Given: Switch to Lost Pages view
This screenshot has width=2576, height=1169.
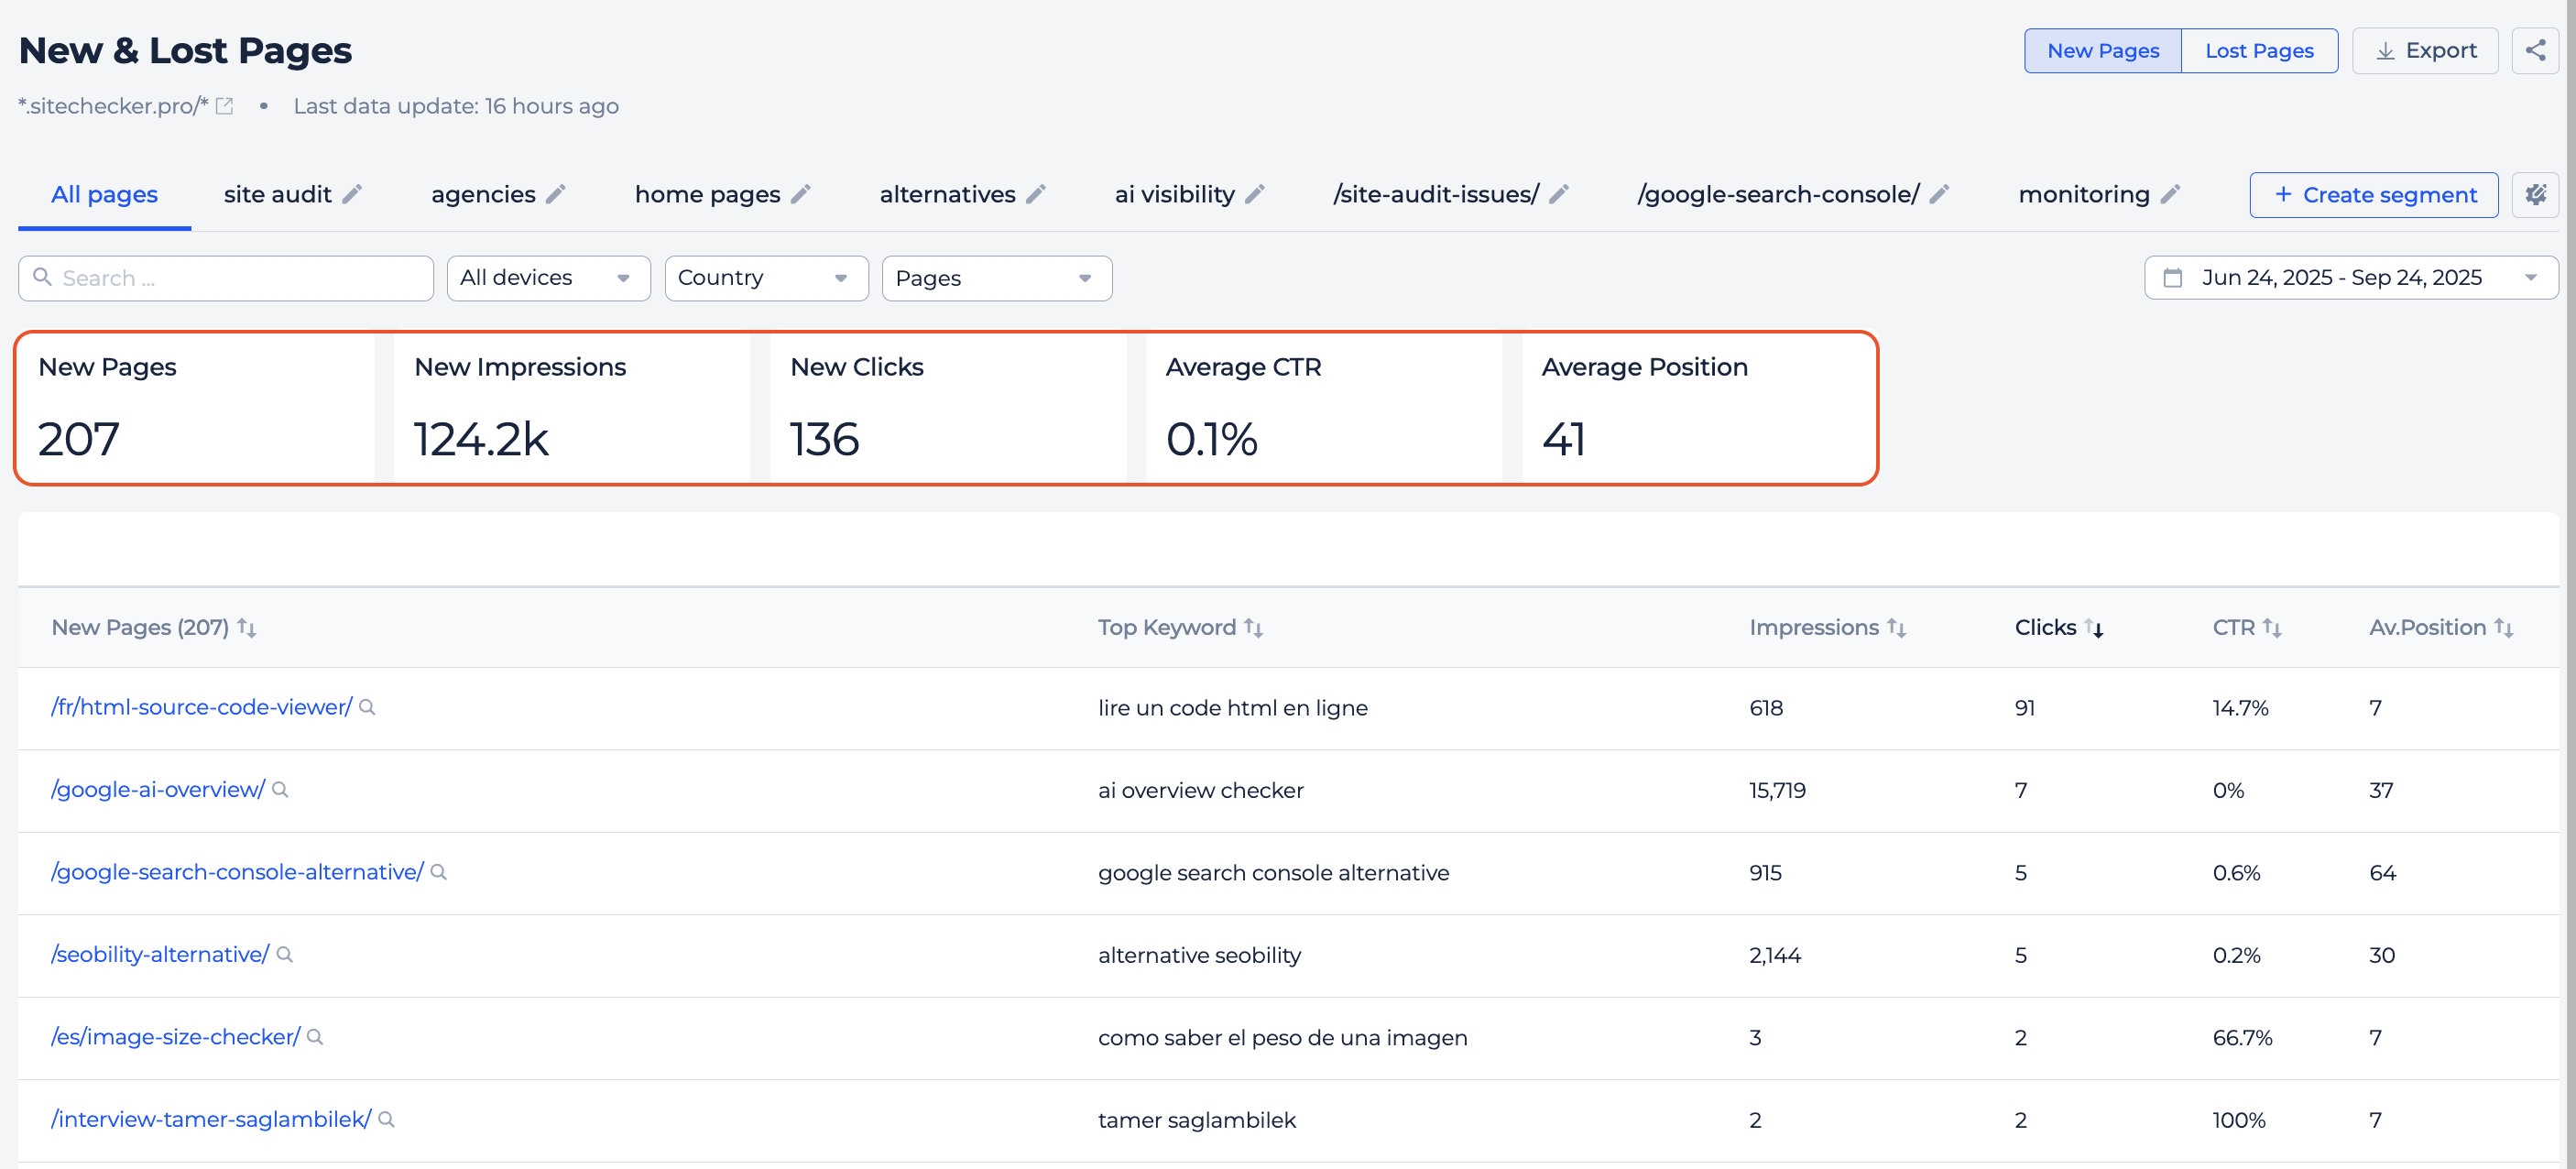Looking at the screenshot, I should pyautogui.click(x=2258, y=50).
